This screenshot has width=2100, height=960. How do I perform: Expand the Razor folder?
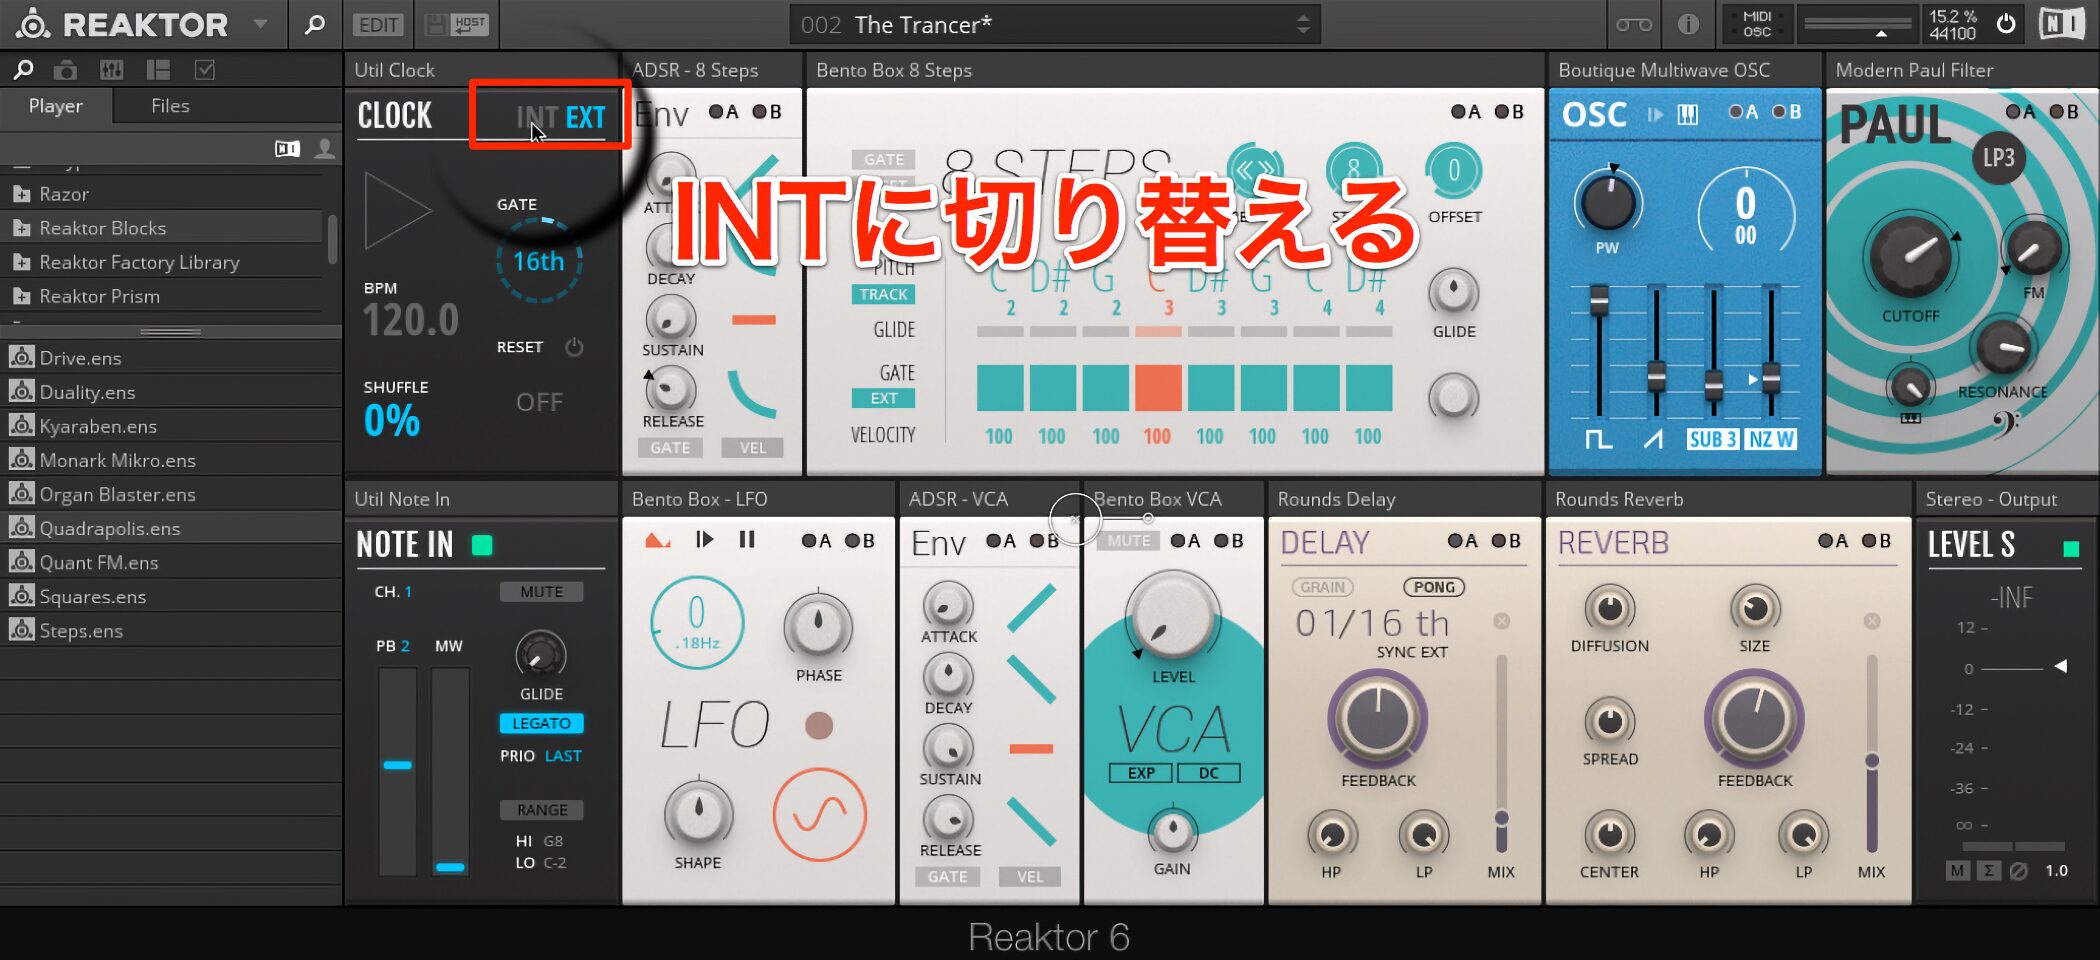[x=21, y=194]
